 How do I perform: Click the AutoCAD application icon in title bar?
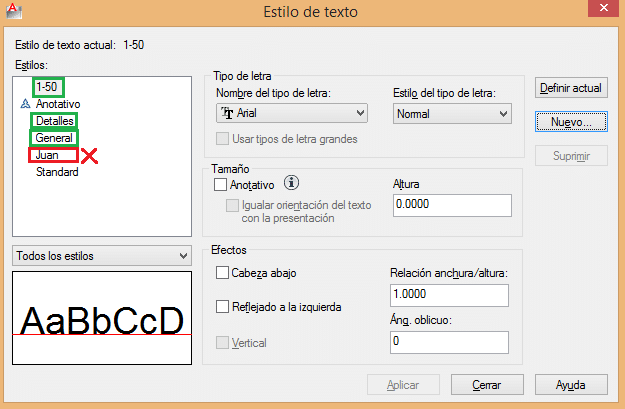[x=14, y=11]
